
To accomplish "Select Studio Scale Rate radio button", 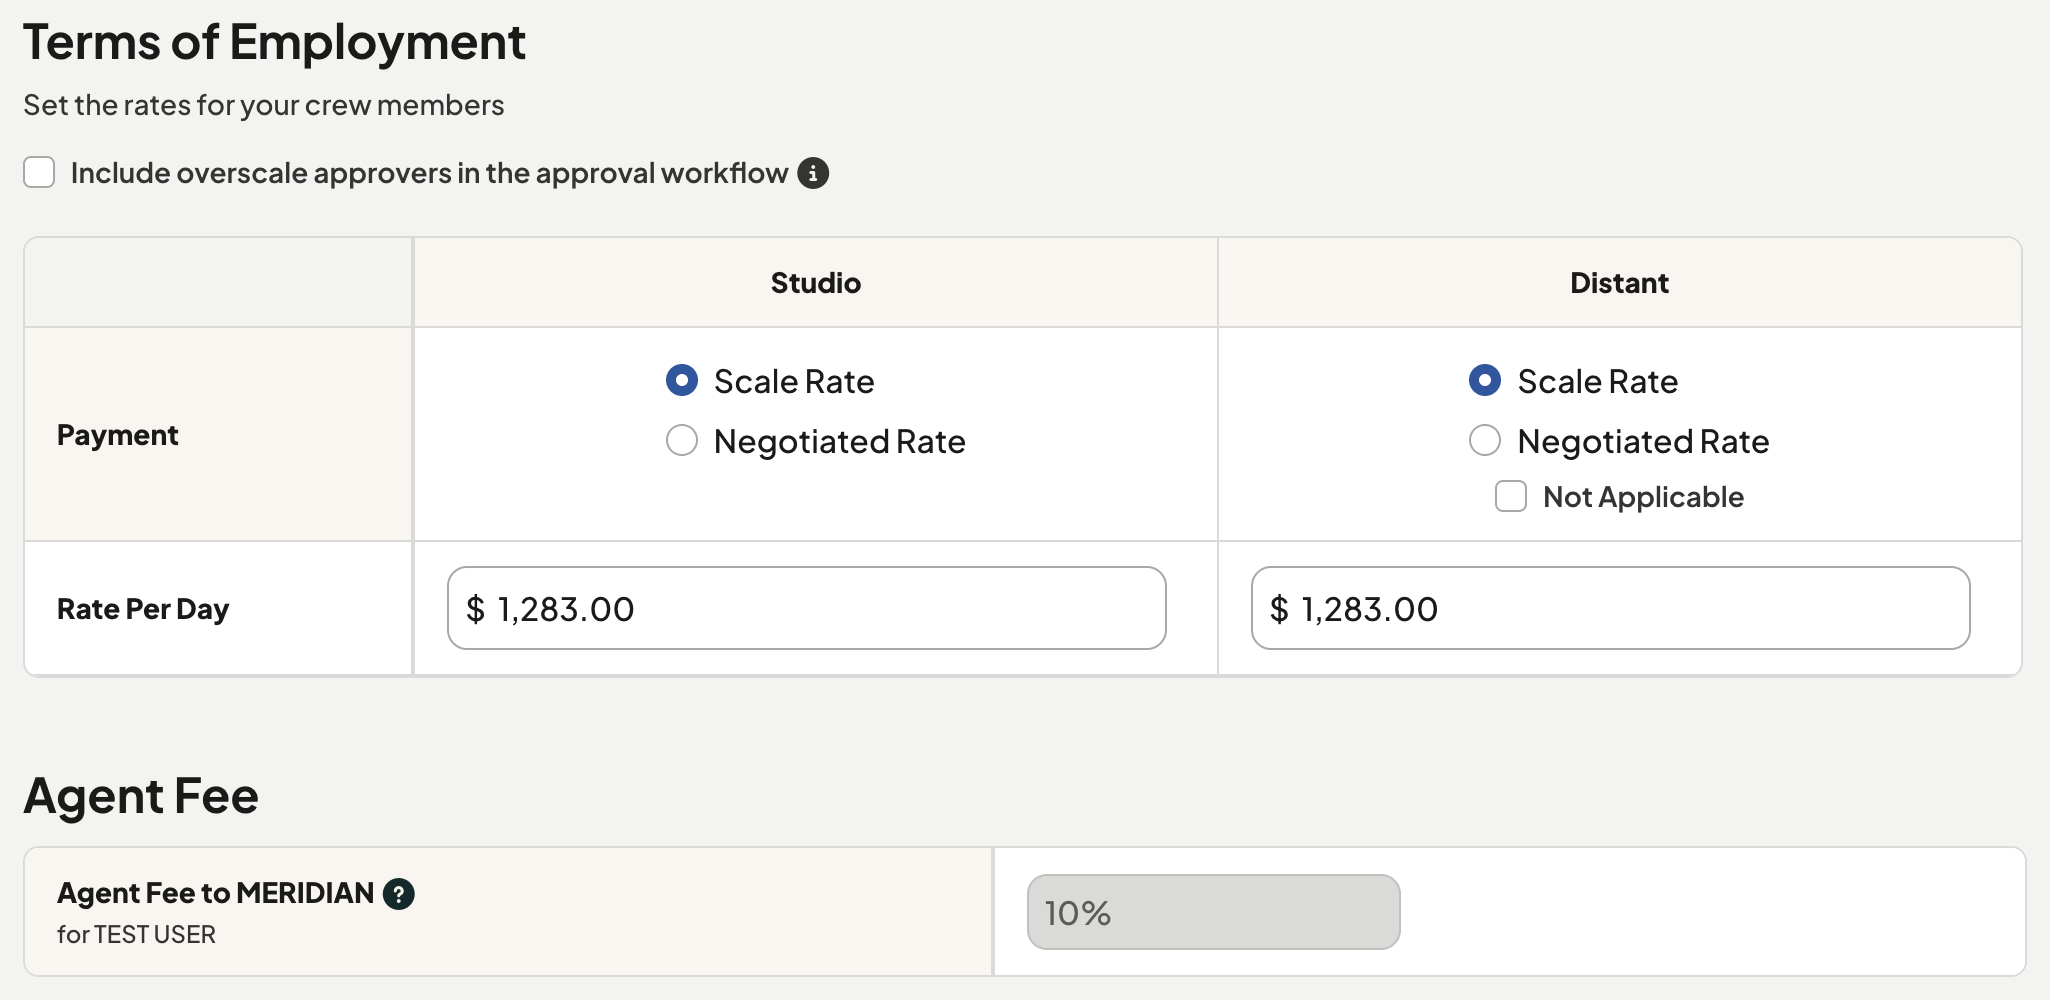I will click(x=682, y=380).
